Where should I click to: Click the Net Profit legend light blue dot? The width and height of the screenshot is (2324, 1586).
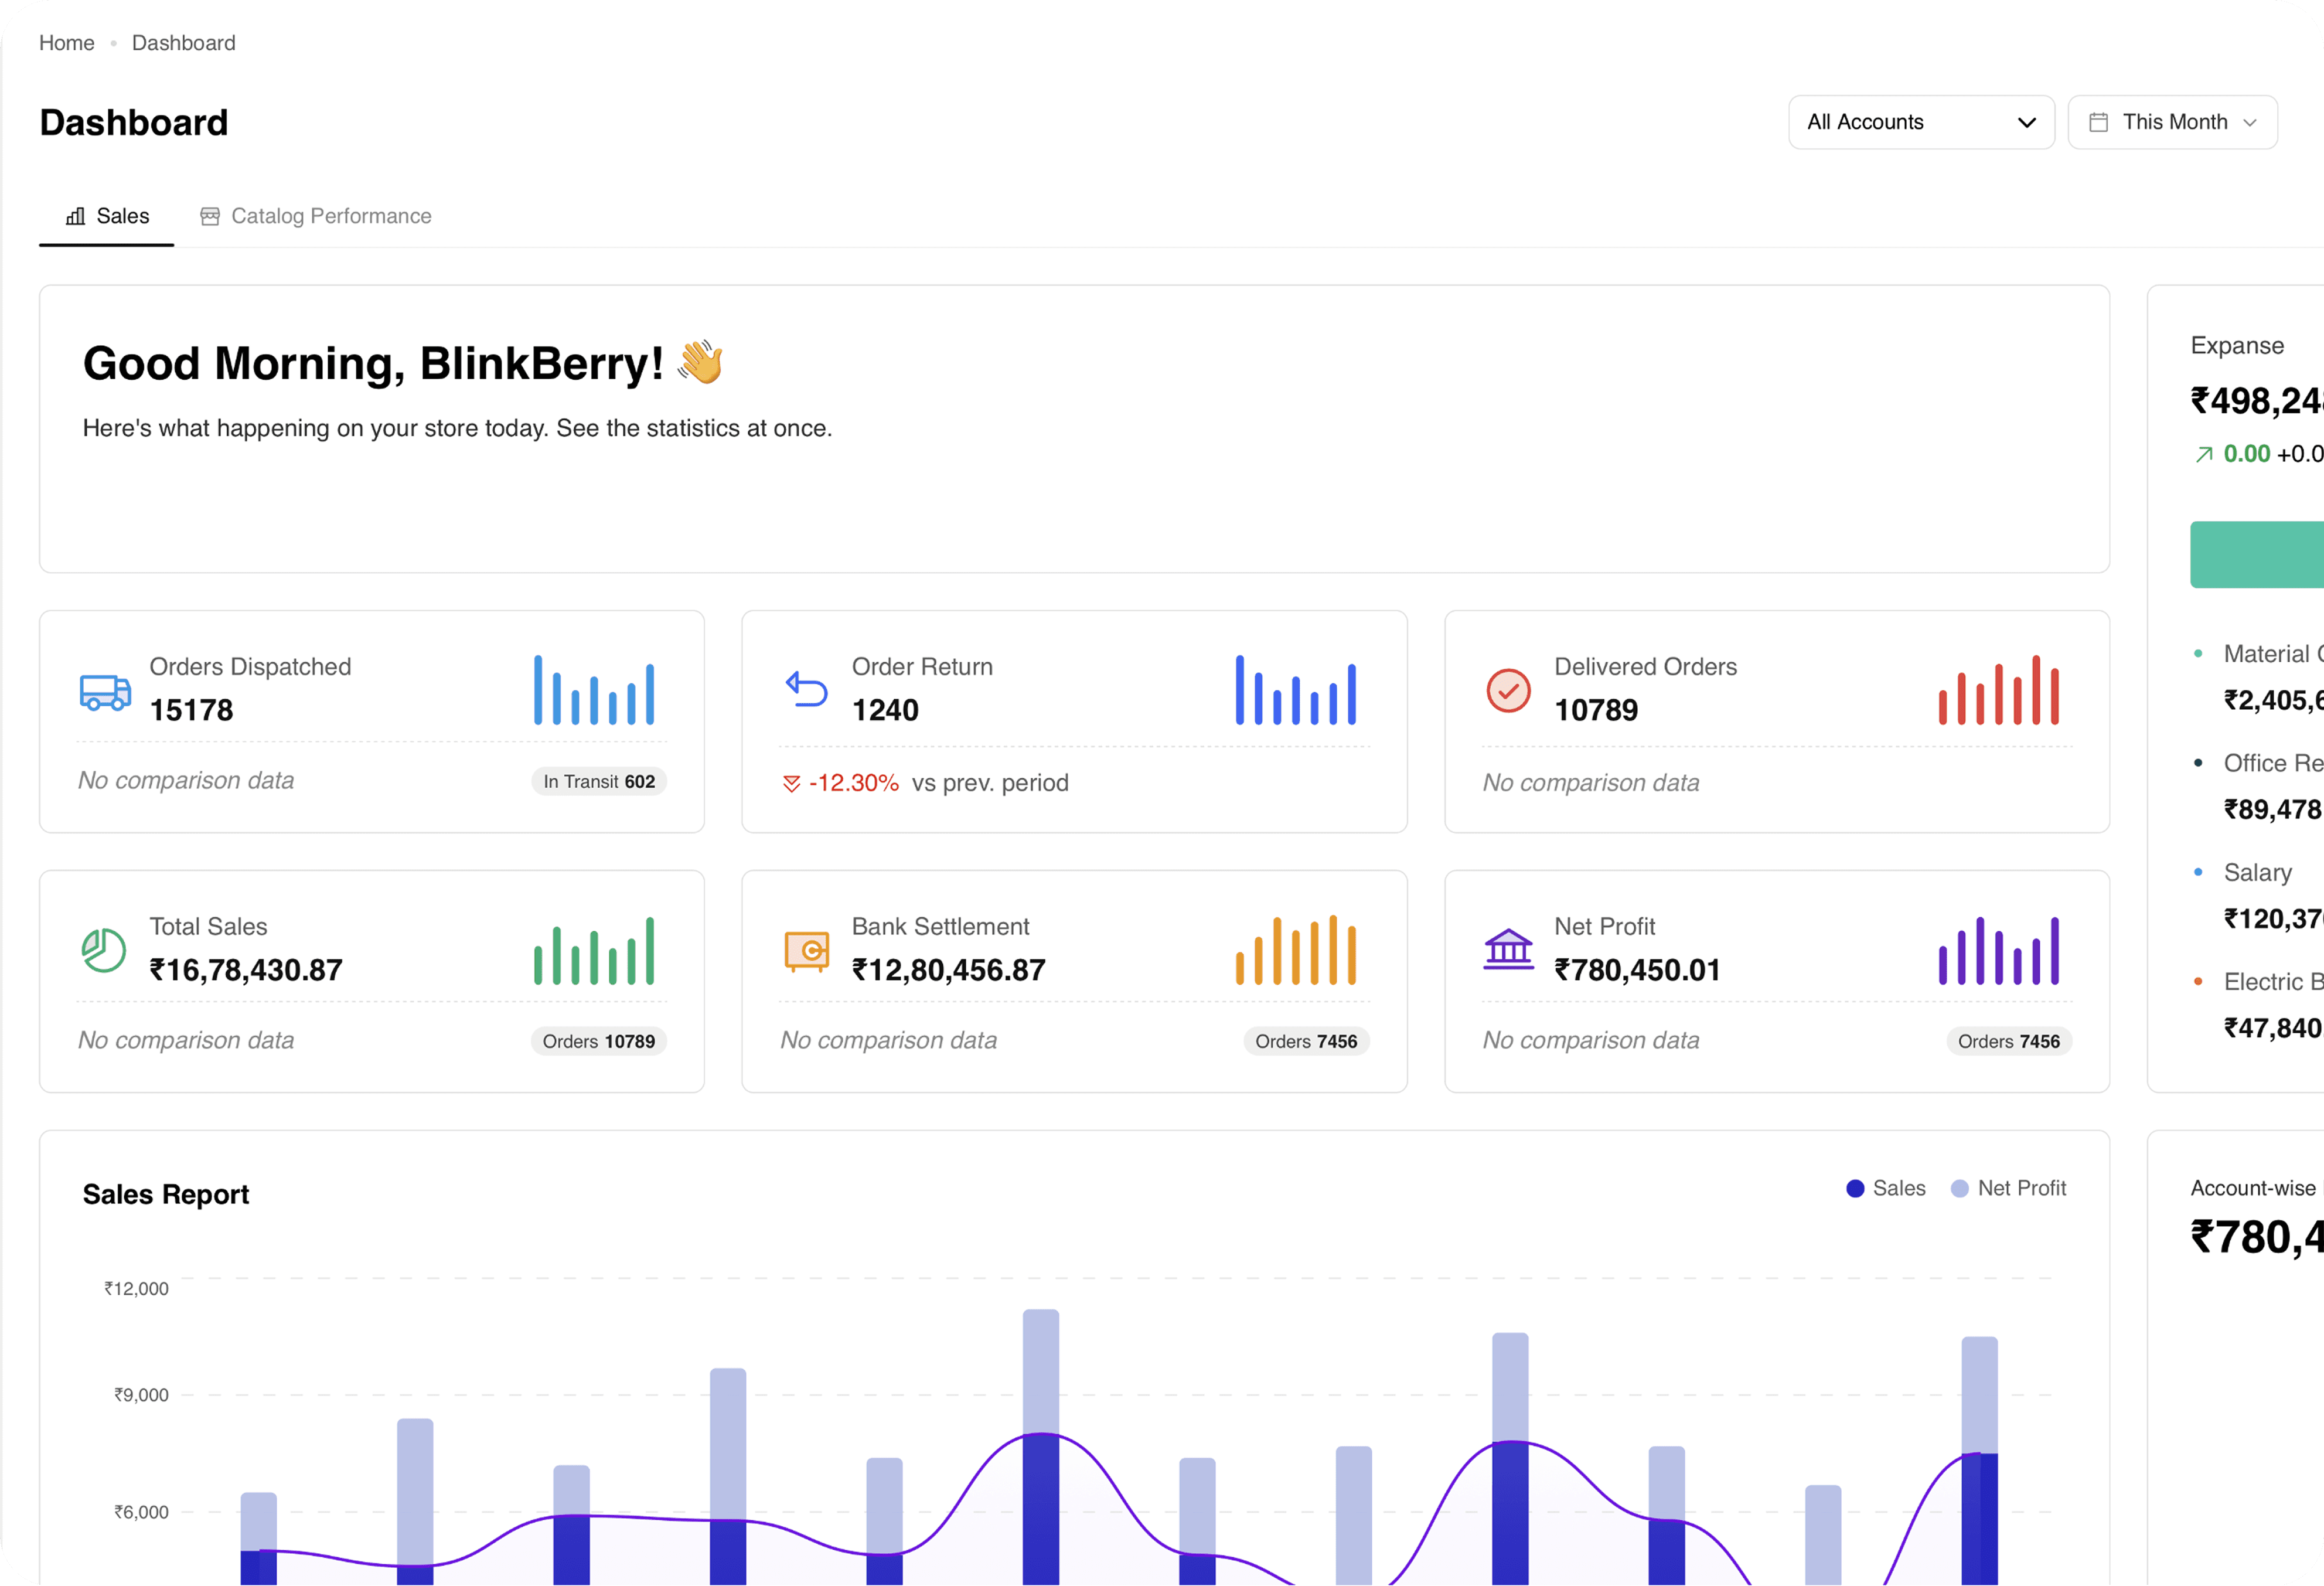tap(1960, 1189)
